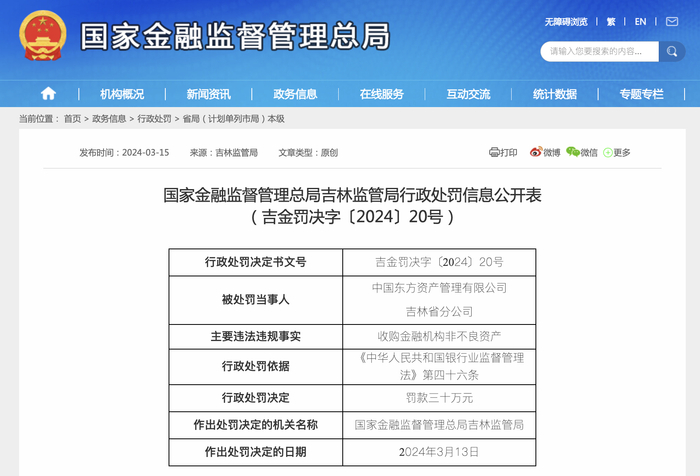Click table label 行政处罚决定书文号

pyautogui.click(x=256, y=262)
